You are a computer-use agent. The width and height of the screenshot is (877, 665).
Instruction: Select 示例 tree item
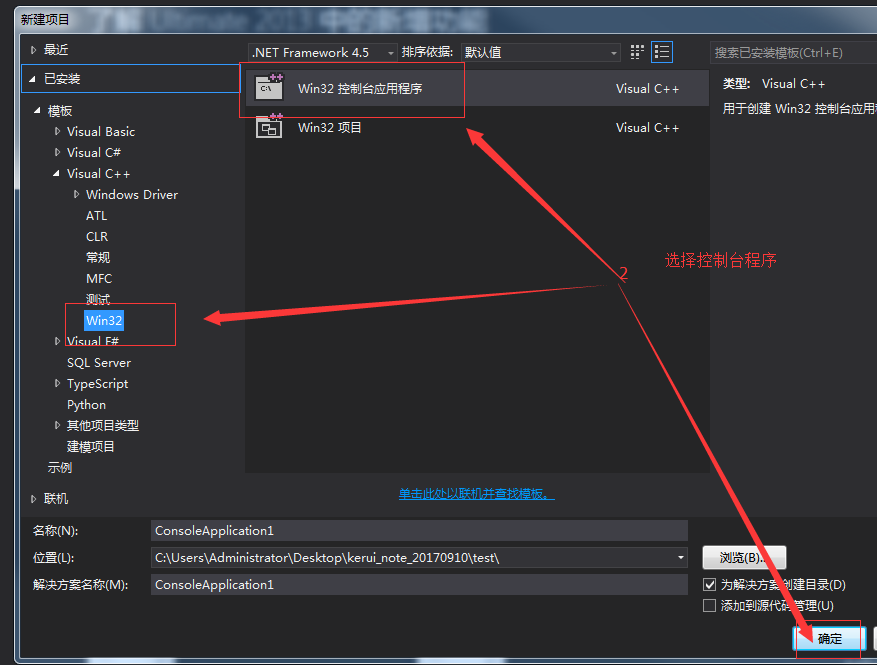click(60, 468)
